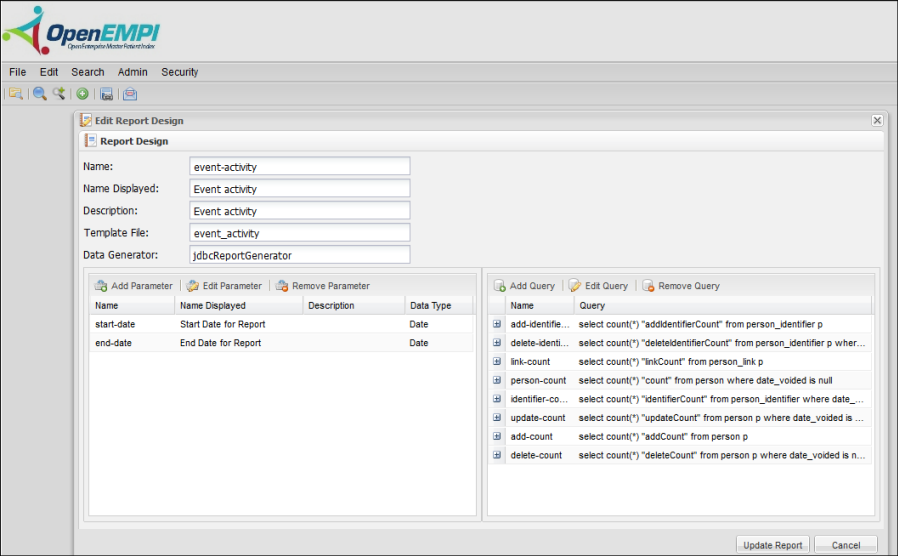
Task: Click parameter Name column header
Action: click(x=132, y=306)
